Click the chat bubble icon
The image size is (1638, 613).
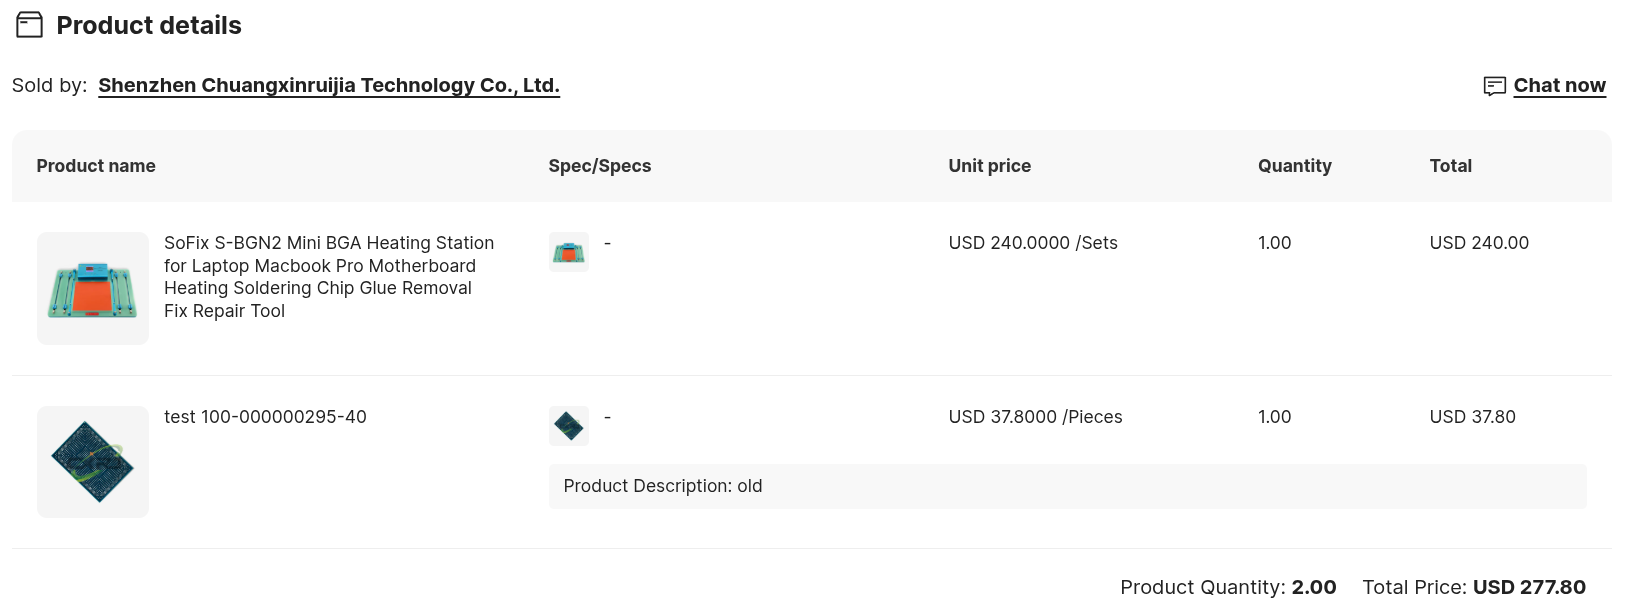1494,86
